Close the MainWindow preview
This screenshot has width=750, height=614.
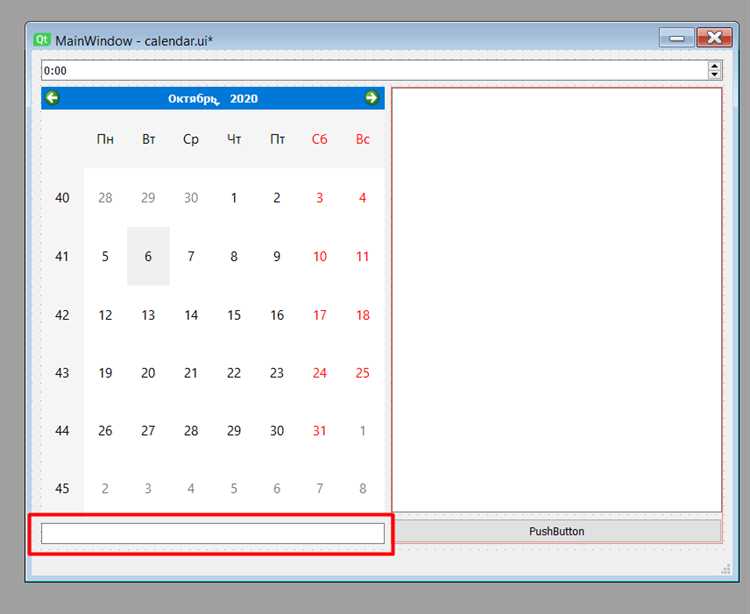[x=714, y=38]
